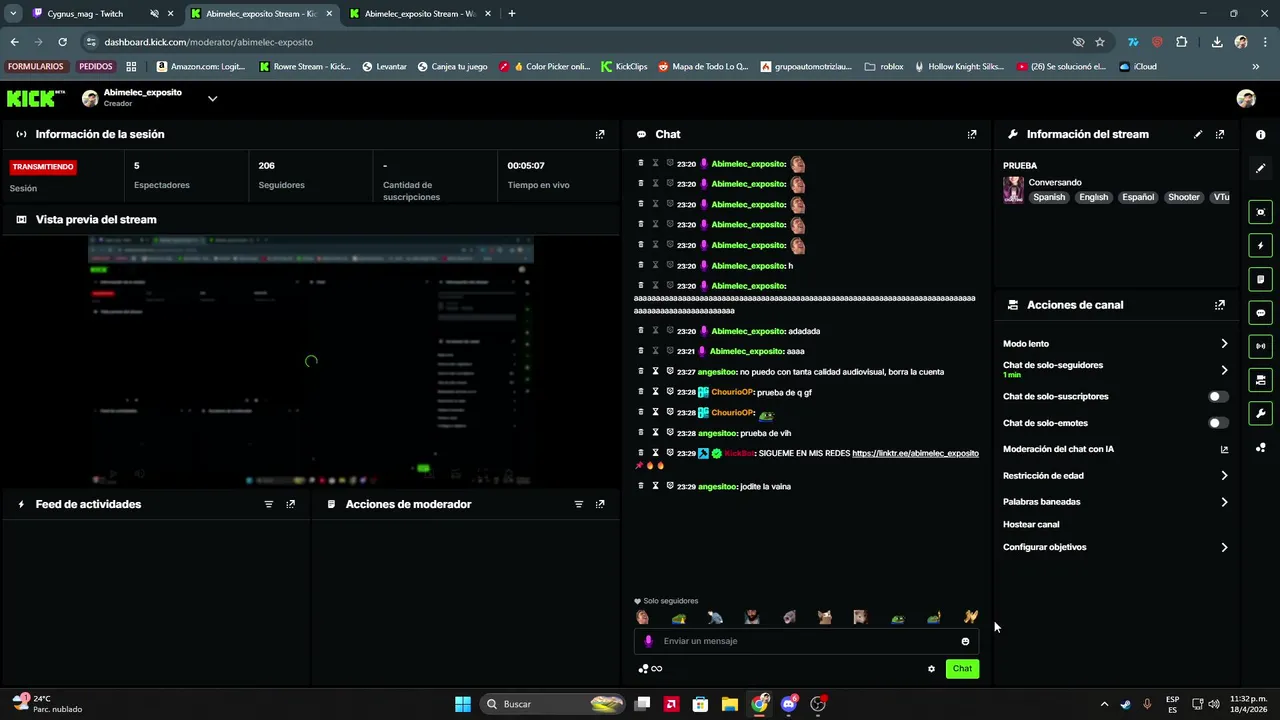Expand Chat de solo-seguidores options
The height and width of the screenshot is (720, 1280).
click(1224, 370)
